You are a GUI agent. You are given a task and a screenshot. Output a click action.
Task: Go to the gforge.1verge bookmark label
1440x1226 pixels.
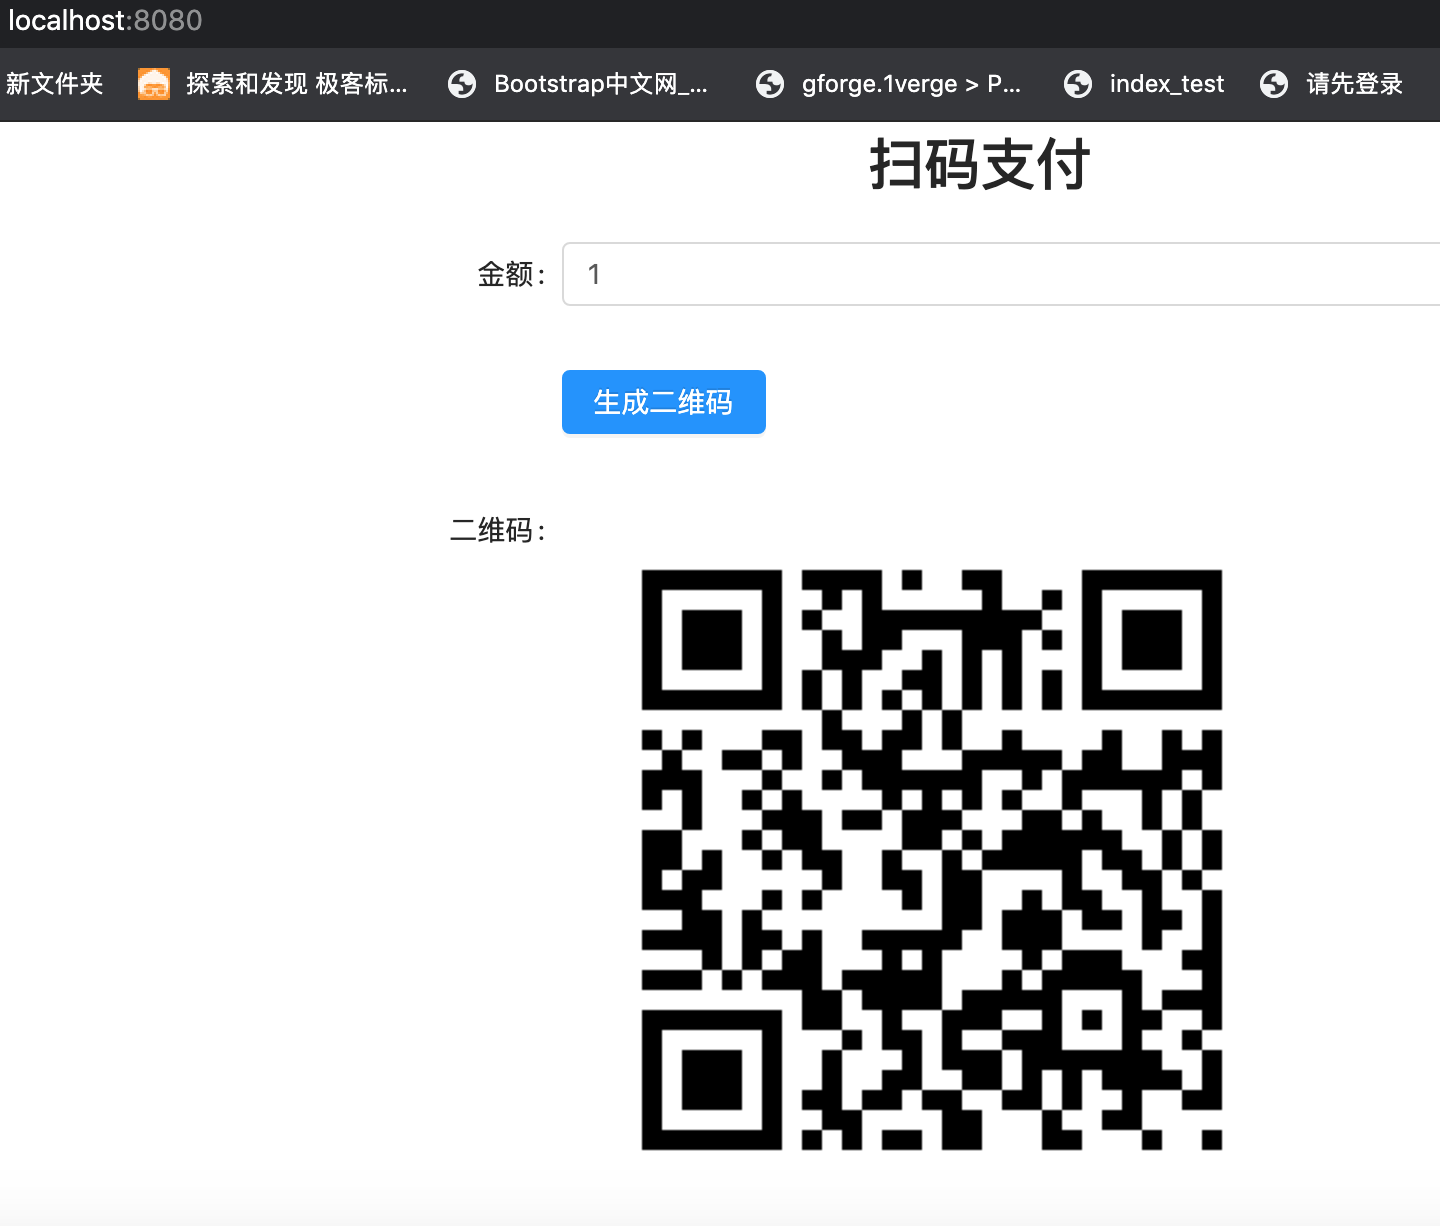pos(910,84)
